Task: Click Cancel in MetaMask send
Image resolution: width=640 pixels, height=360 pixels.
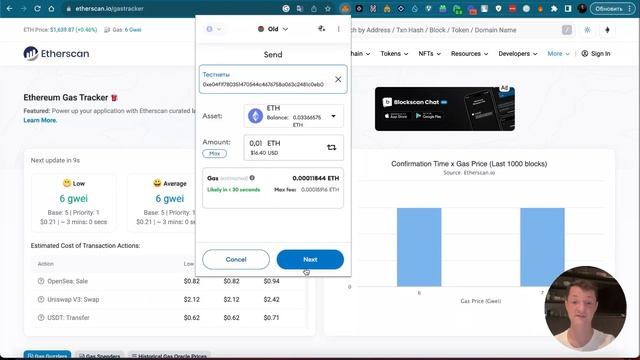Action: [236, 260]
